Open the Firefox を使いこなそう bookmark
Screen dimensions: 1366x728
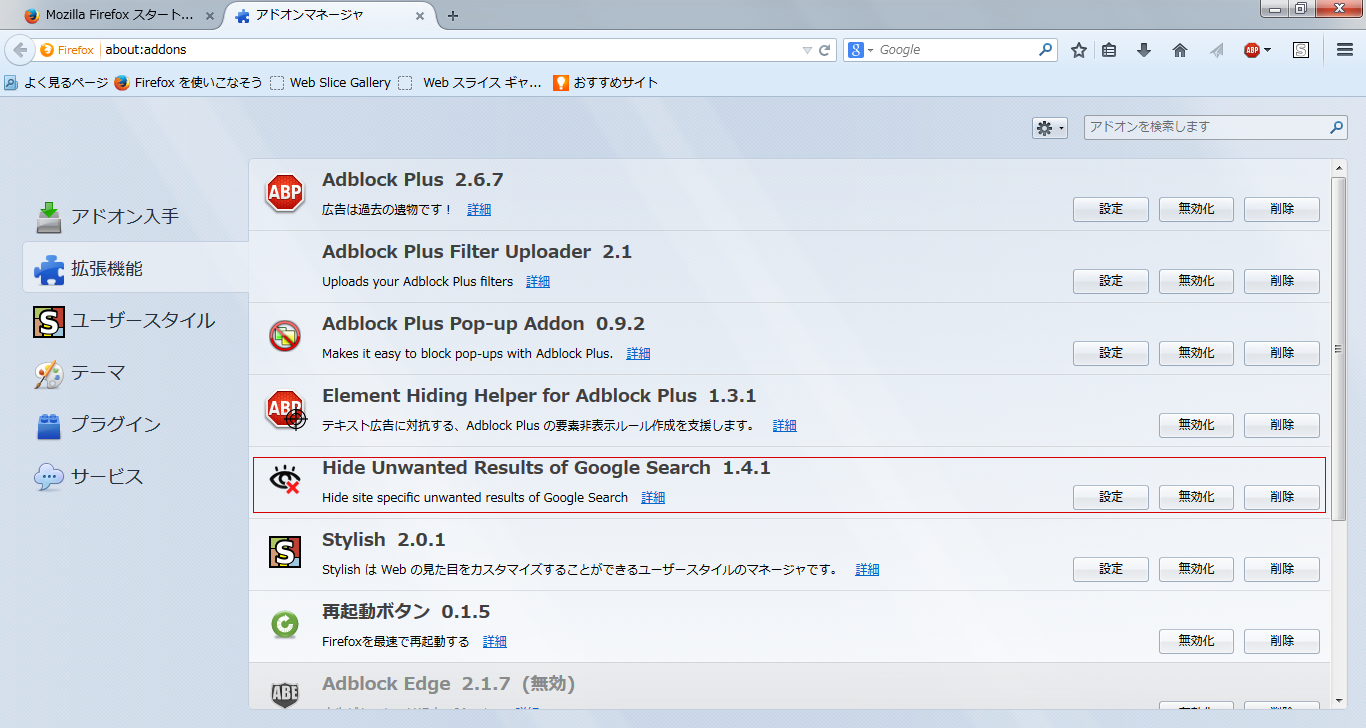[188, 83]
